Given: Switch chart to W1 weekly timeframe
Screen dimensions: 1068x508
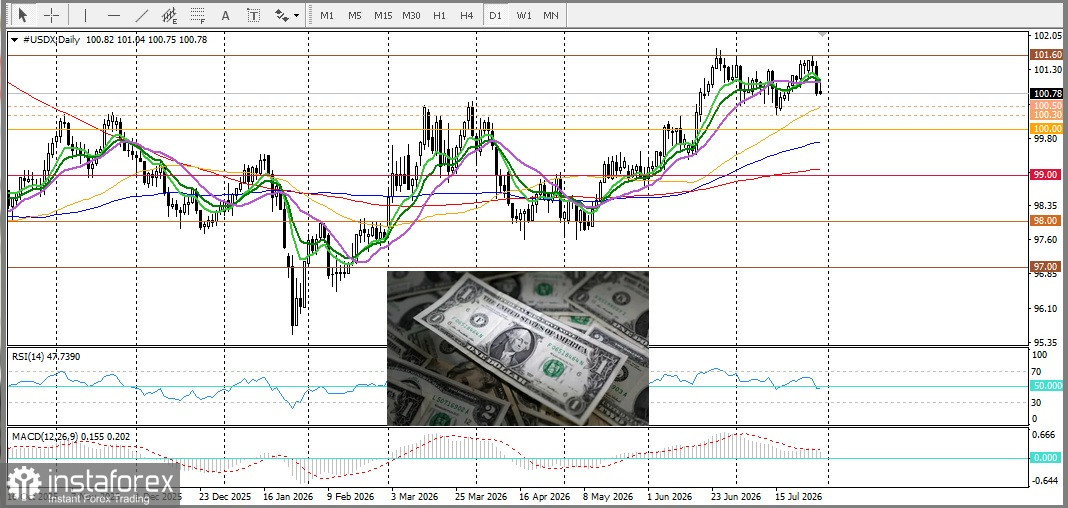Looking at the screenshot, I should click(523, 15).
